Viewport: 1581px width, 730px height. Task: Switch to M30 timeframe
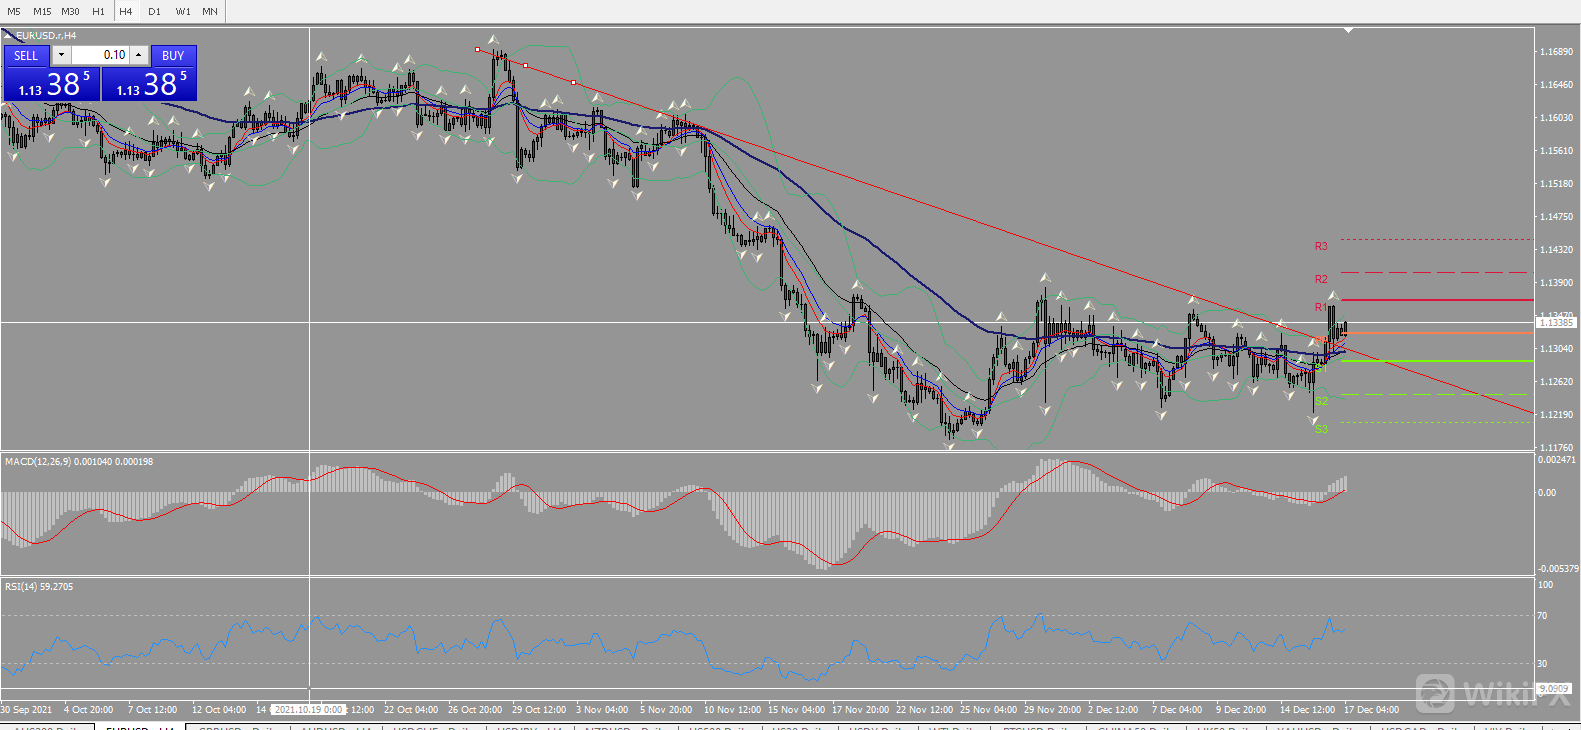pos(70,11)
